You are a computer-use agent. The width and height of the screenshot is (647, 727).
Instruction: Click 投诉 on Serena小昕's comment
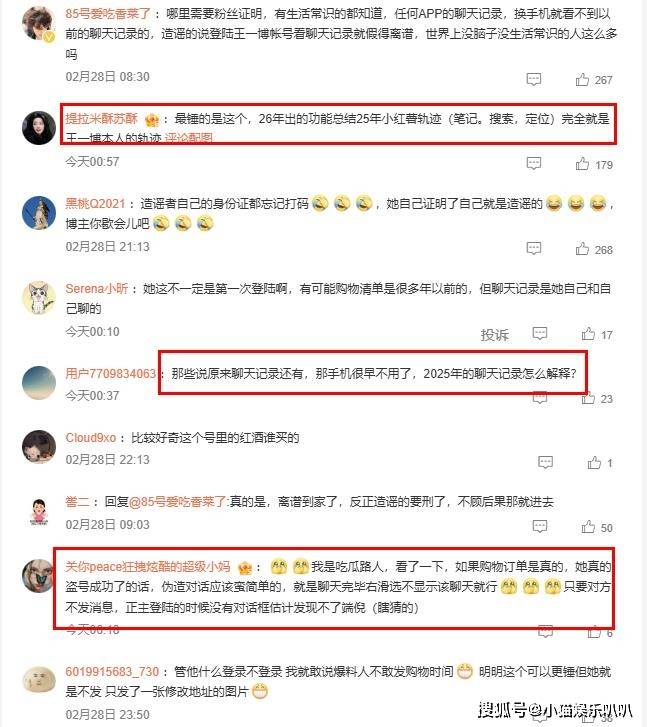coord(494,335)
